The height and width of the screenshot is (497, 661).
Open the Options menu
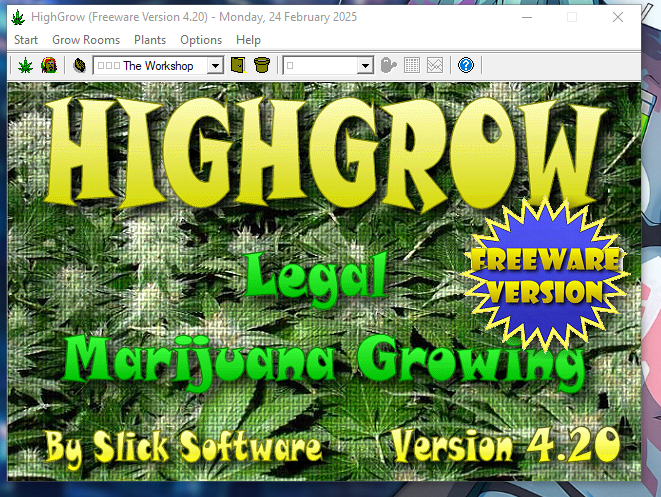pos(201,40)
